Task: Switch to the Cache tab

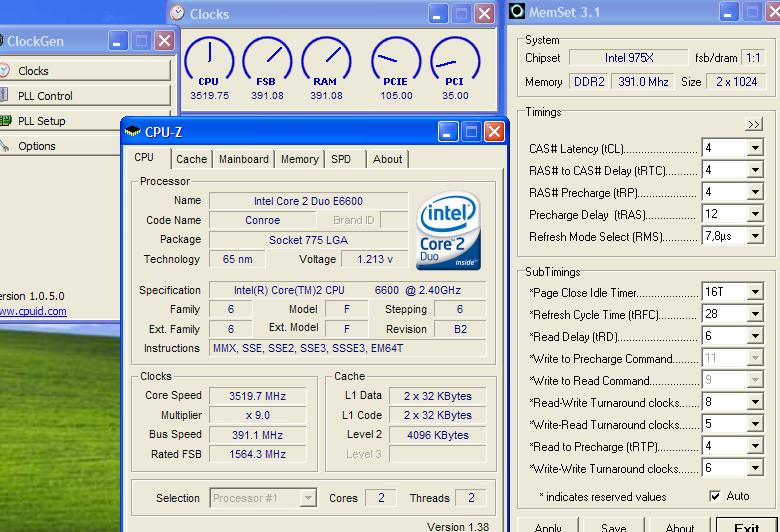Action: pyautogui.click(x=192, y=159)
